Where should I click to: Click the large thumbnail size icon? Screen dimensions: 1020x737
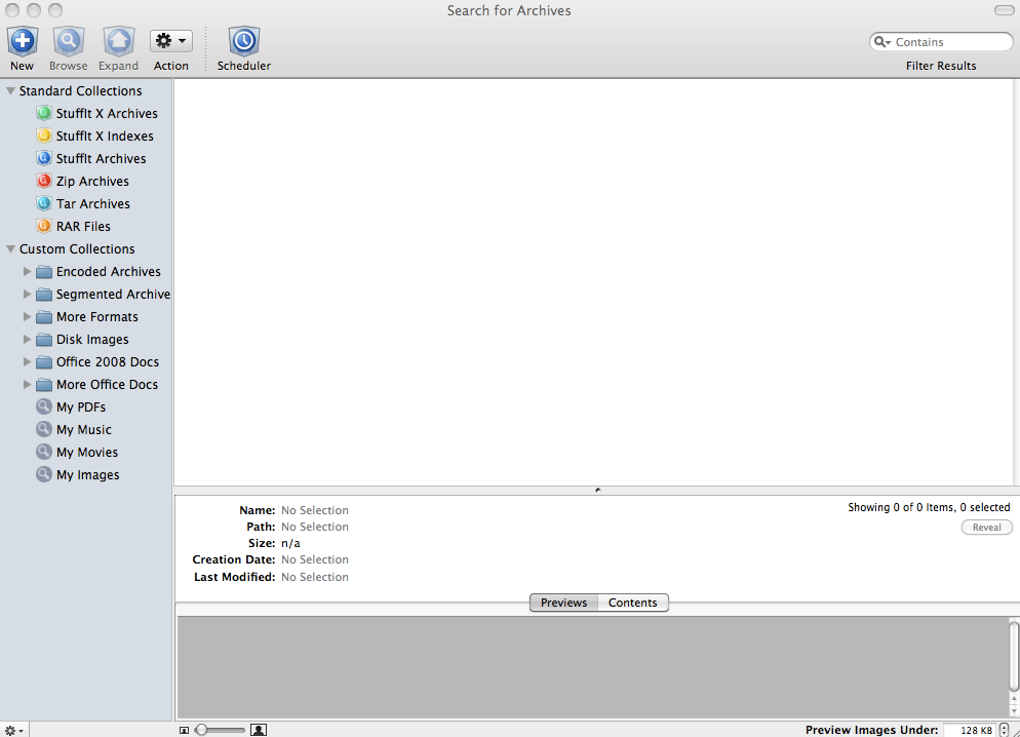[258, 730]
